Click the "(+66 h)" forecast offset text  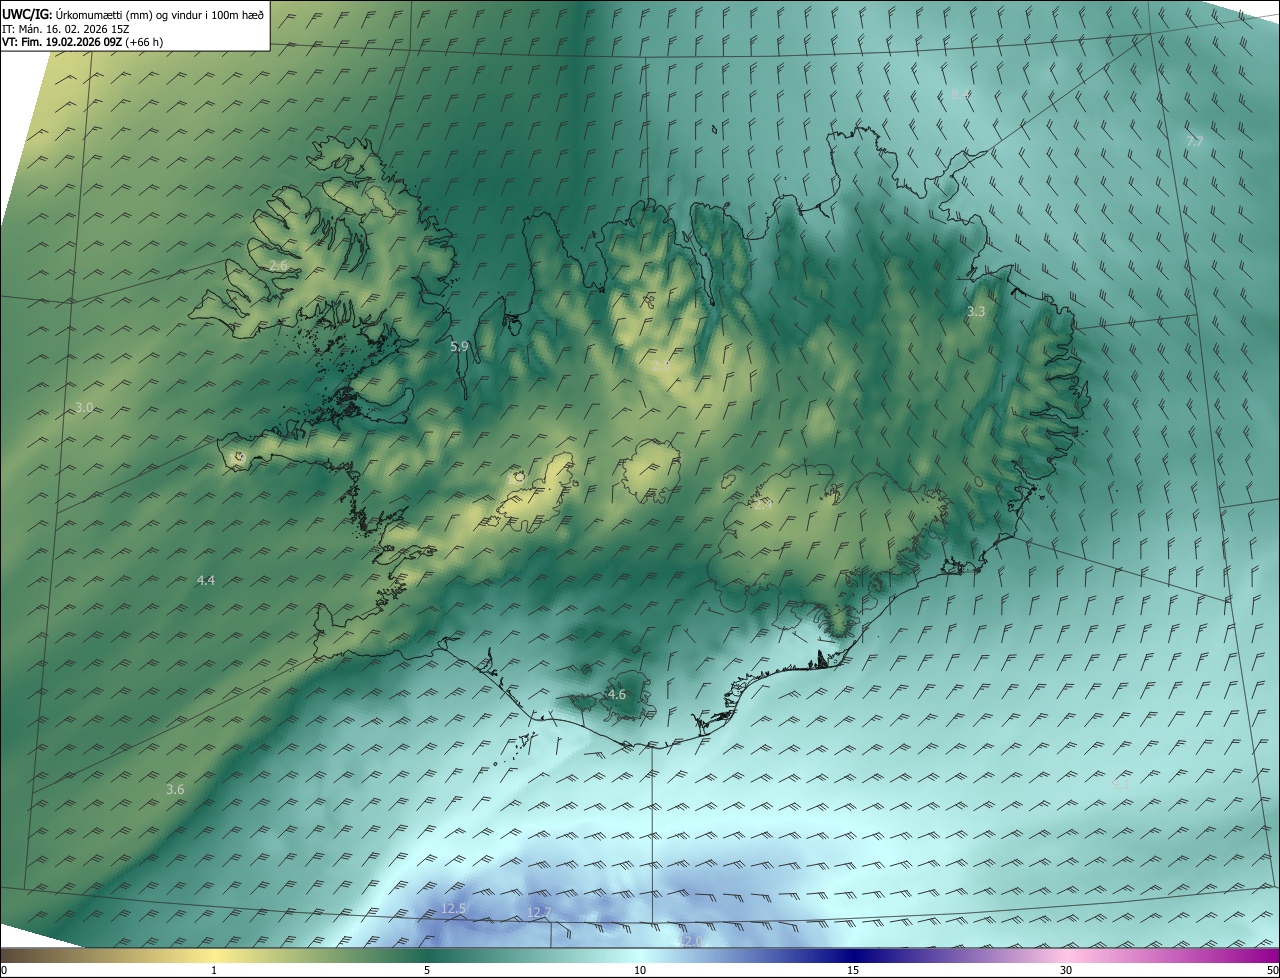coord(144,42)
